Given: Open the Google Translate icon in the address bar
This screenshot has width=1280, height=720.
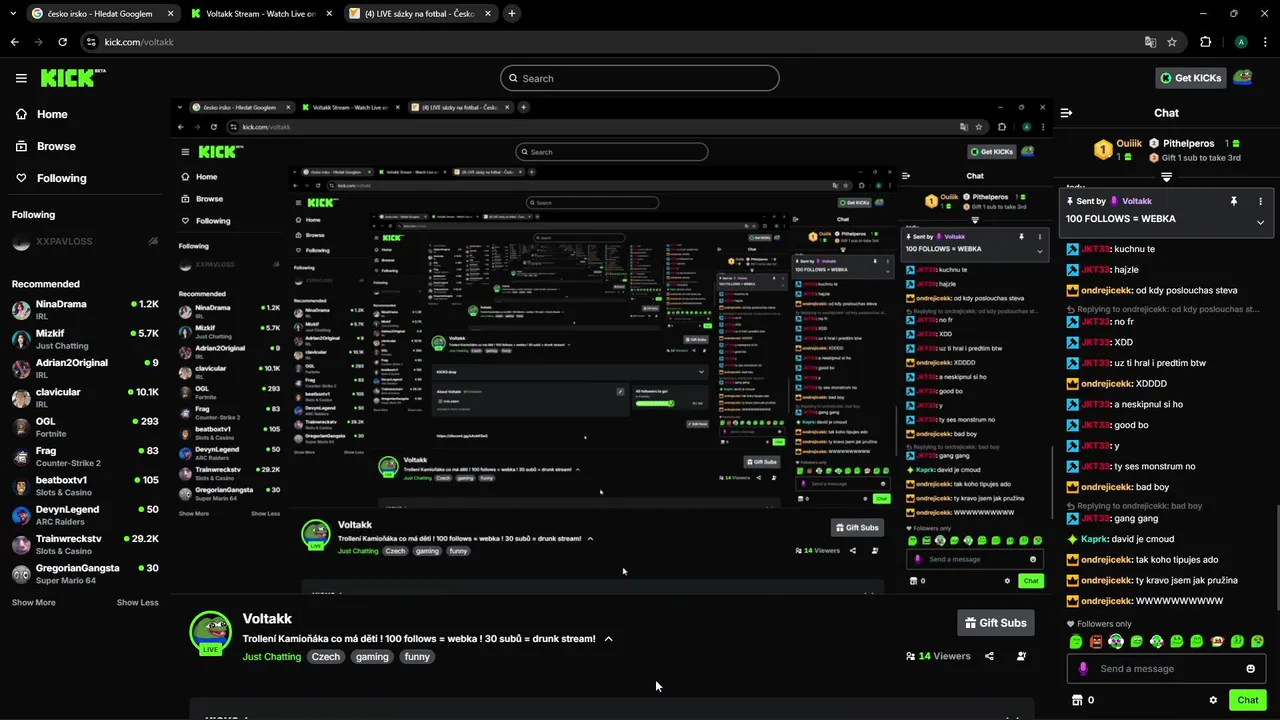Looking at the screenshot, I should pyautogui.click(x=1150, y=42).
